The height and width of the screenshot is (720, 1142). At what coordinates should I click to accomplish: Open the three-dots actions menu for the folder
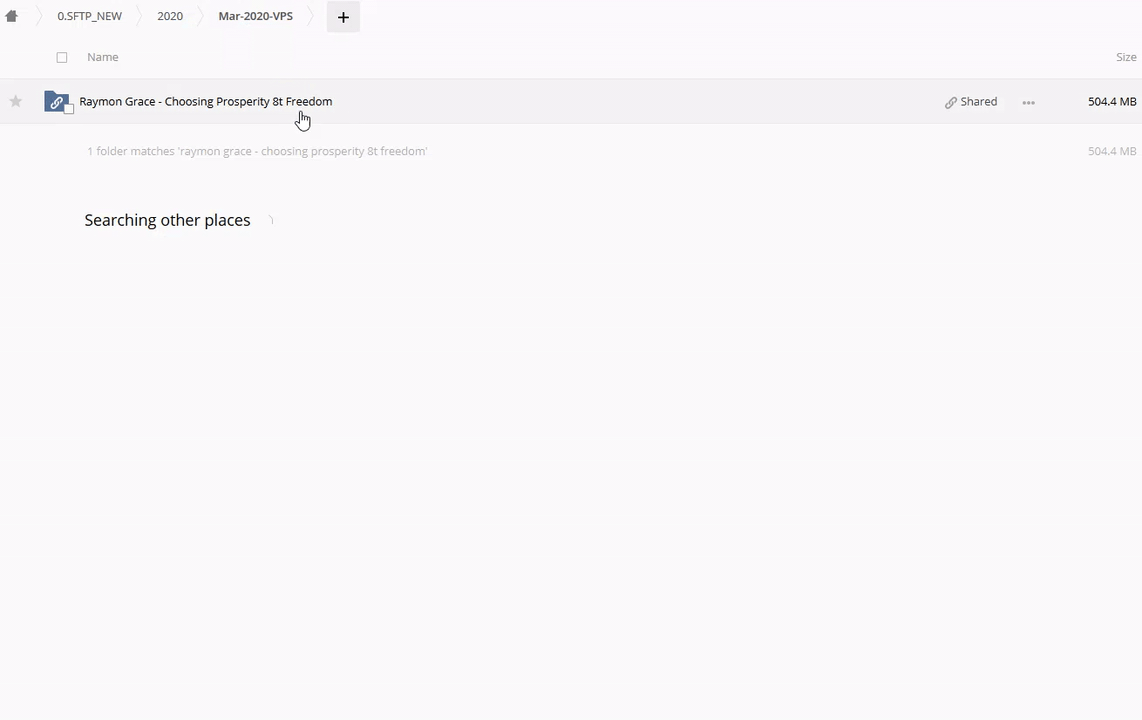tap(1028, 103)
